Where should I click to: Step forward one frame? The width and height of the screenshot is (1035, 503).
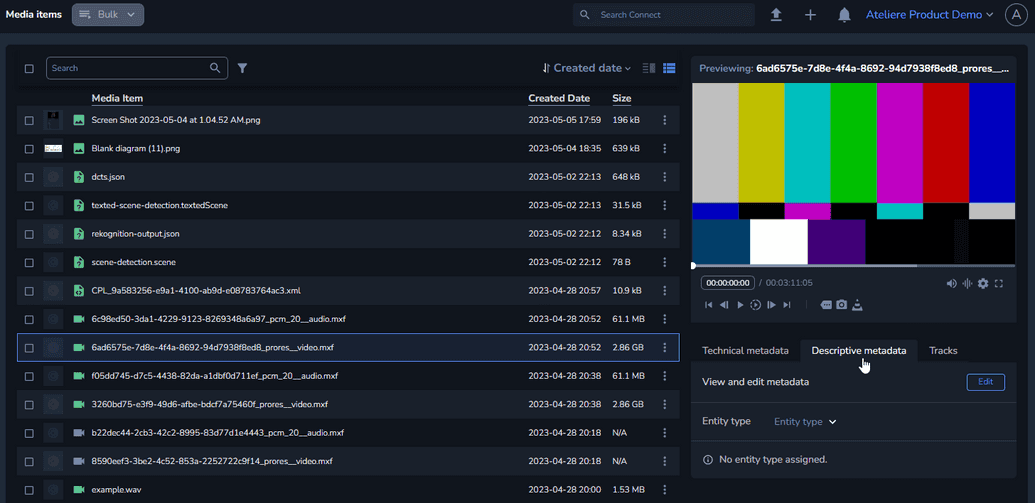(771, 305)
